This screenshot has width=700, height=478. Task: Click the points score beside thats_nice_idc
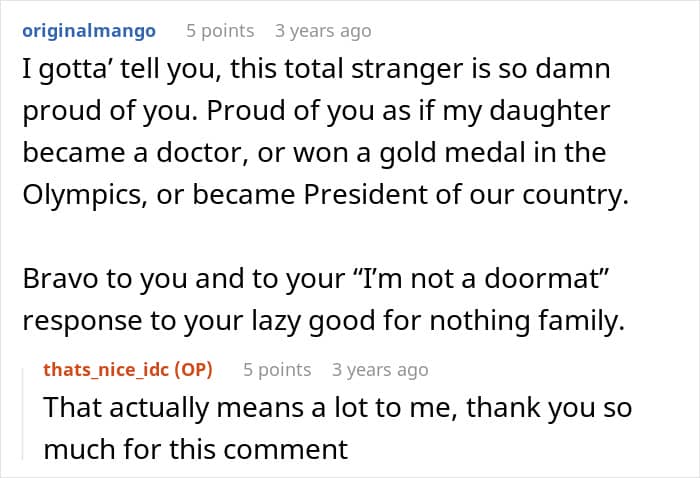[x=277, y=370]
